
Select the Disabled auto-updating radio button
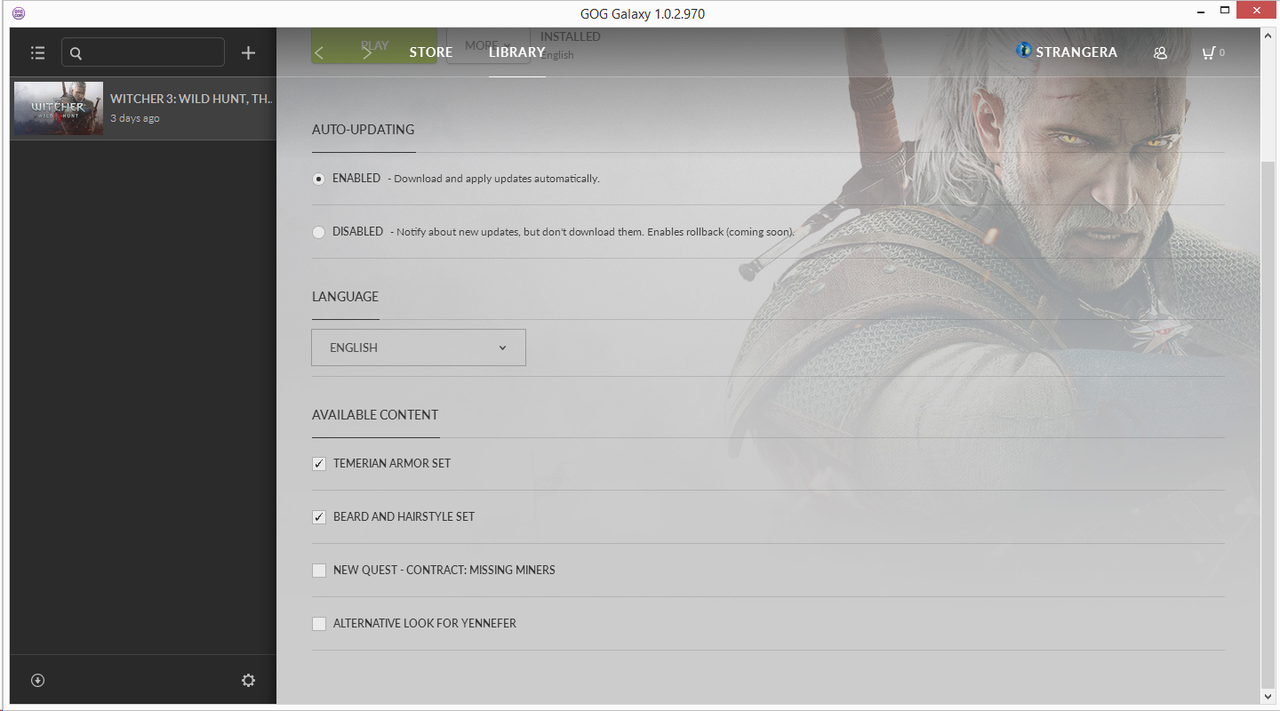(319, 232)
